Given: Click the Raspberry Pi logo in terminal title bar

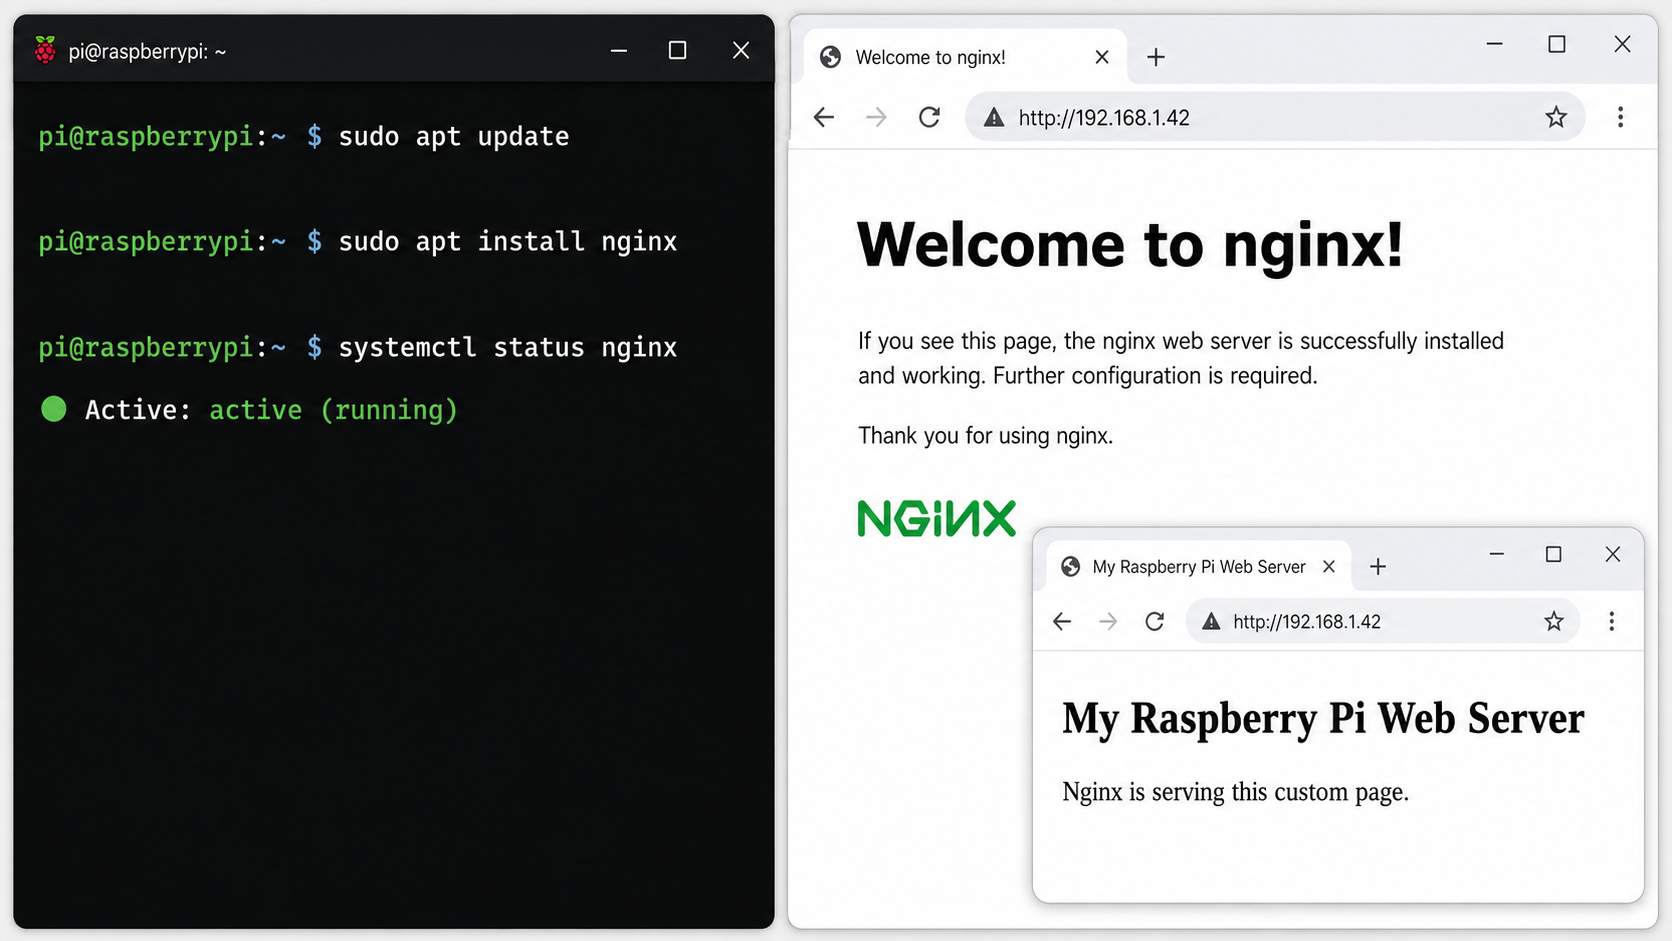Looking at the screenshot, I should pyautogui.click(x=45, y=50).
